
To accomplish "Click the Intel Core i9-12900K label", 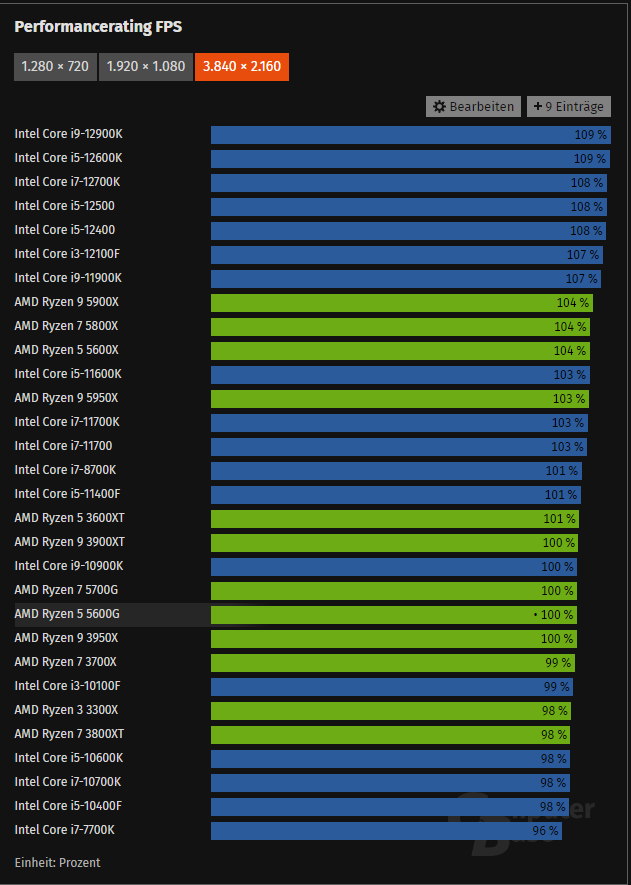I will [68, 134].
